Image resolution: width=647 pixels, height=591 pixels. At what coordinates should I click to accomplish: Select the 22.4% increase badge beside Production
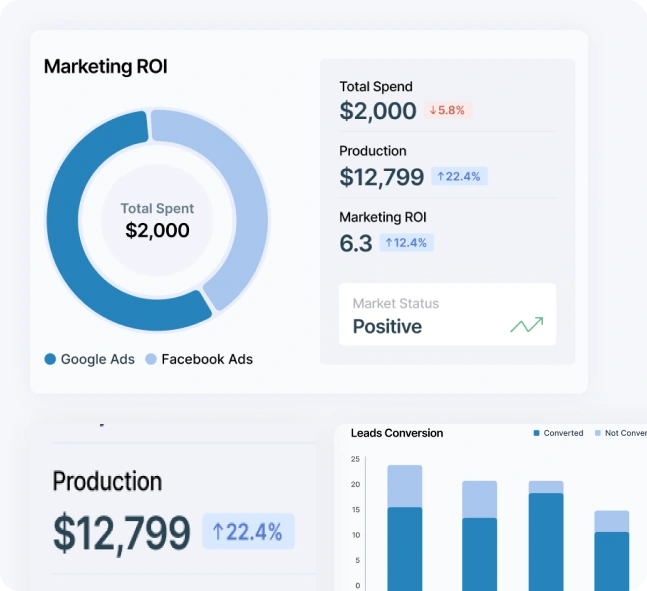[459, 176]
